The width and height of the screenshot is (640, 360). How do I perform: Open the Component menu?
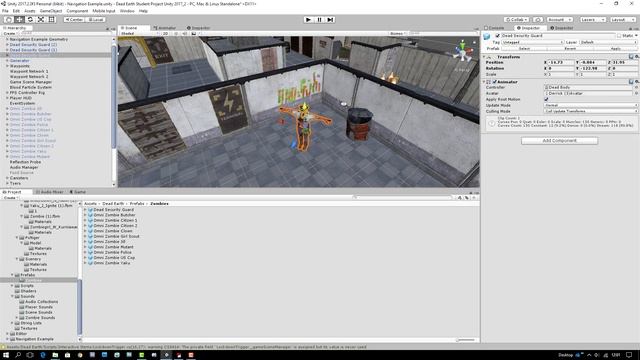pyautogui.click(x=77, y=11)
